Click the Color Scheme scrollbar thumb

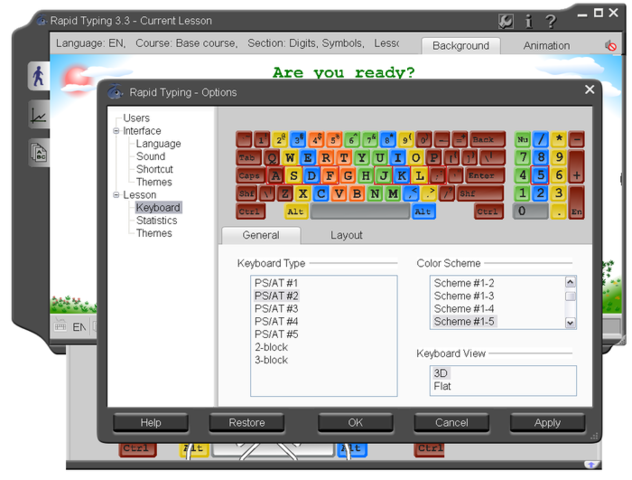coord(570,297)
